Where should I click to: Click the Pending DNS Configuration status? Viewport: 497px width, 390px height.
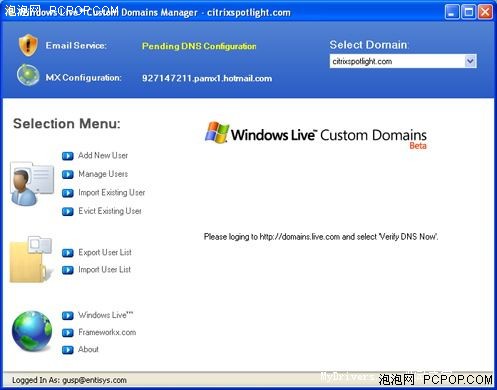[199, 46]
